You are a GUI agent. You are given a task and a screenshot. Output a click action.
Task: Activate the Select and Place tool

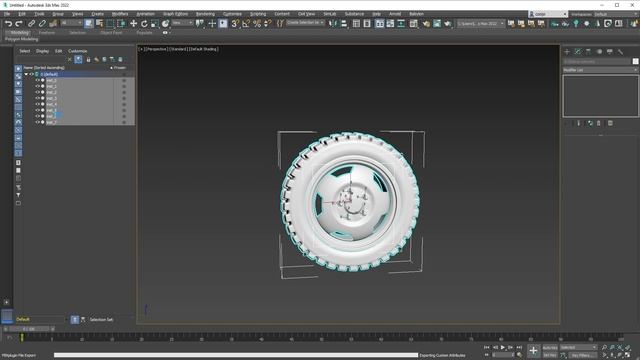pos(165,24)
